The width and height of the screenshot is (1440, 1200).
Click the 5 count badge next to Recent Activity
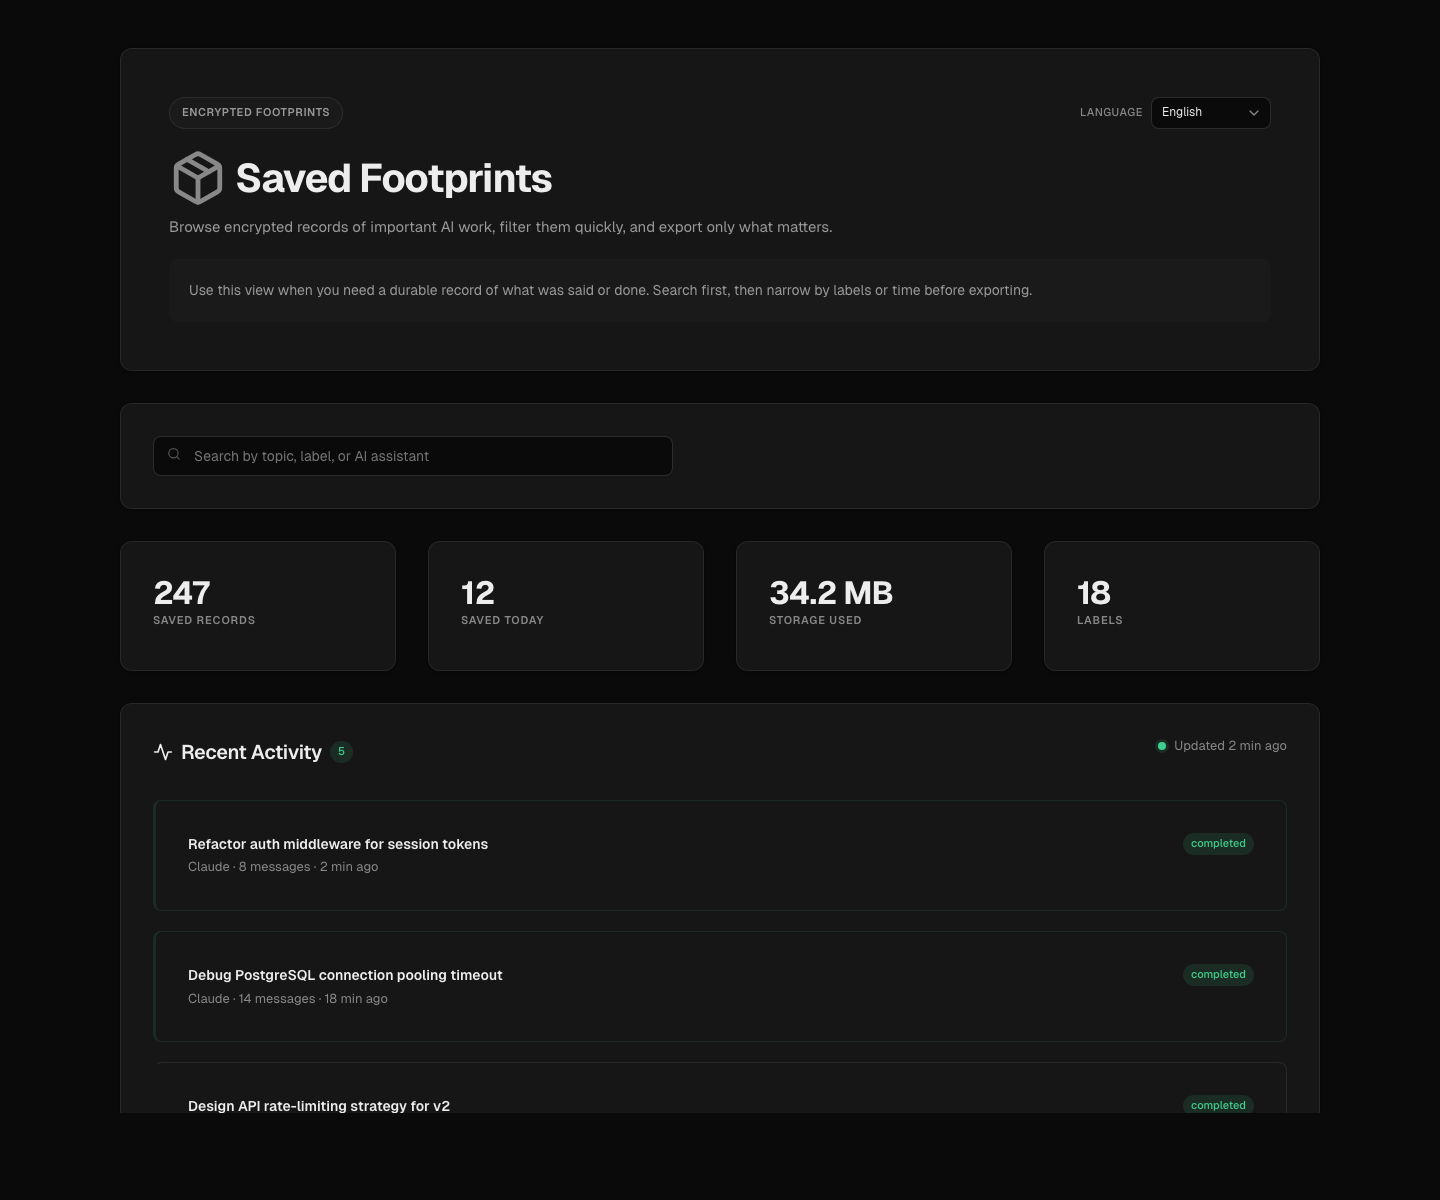[x=341, y=751]
